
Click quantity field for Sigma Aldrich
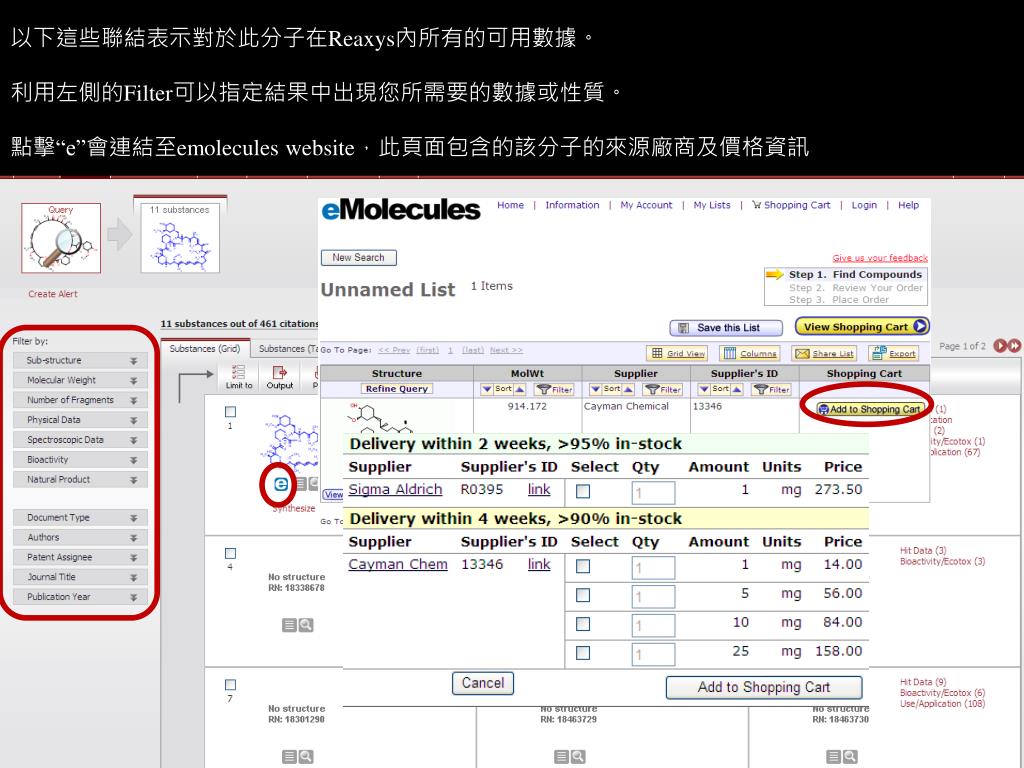click(x=653, y=492)
